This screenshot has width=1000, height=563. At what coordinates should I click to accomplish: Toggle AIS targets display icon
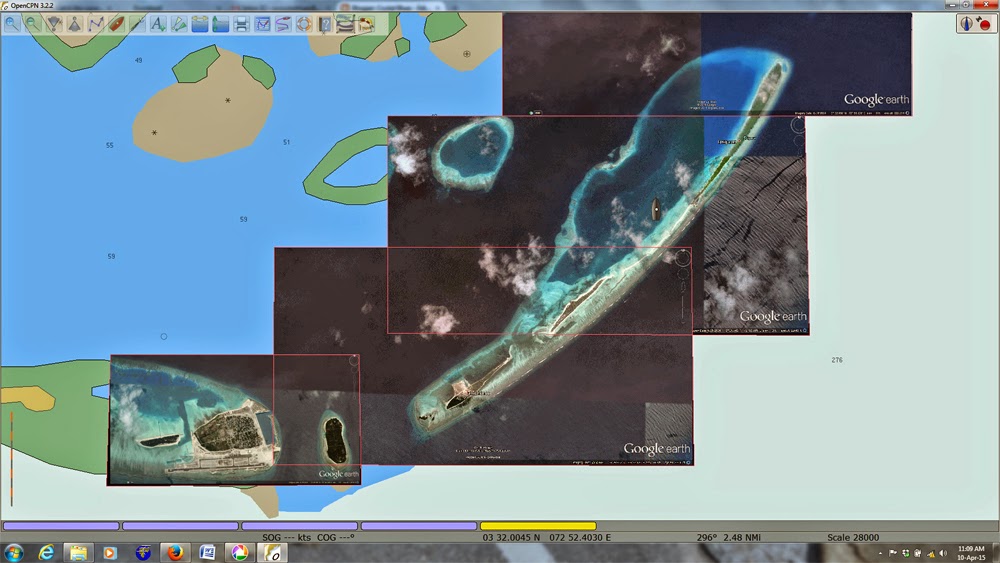[179, 24]
